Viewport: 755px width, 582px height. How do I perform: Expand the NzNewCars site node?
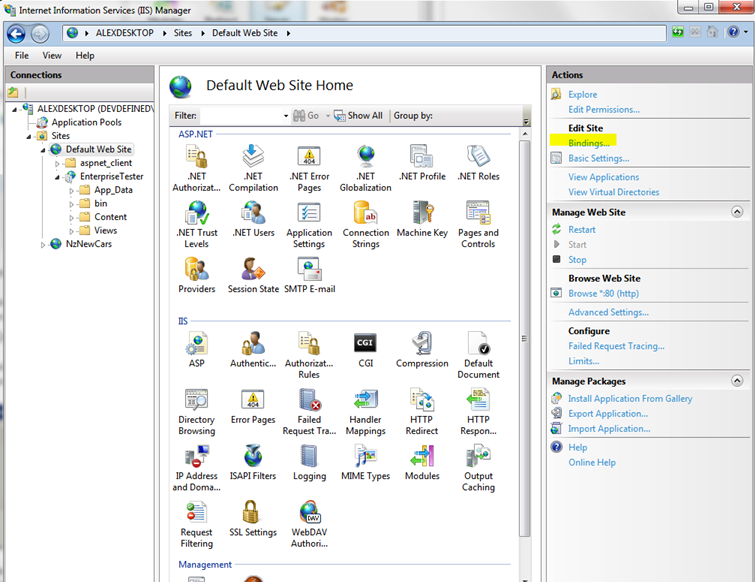coord(43,244)
